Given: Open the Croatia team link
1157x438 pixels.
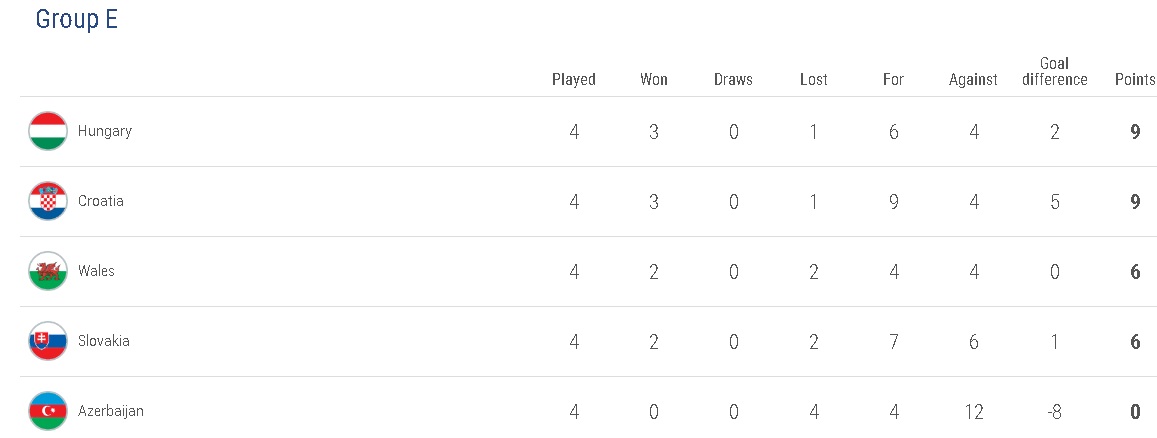Looking at the screenshot, I should [101, 201].
